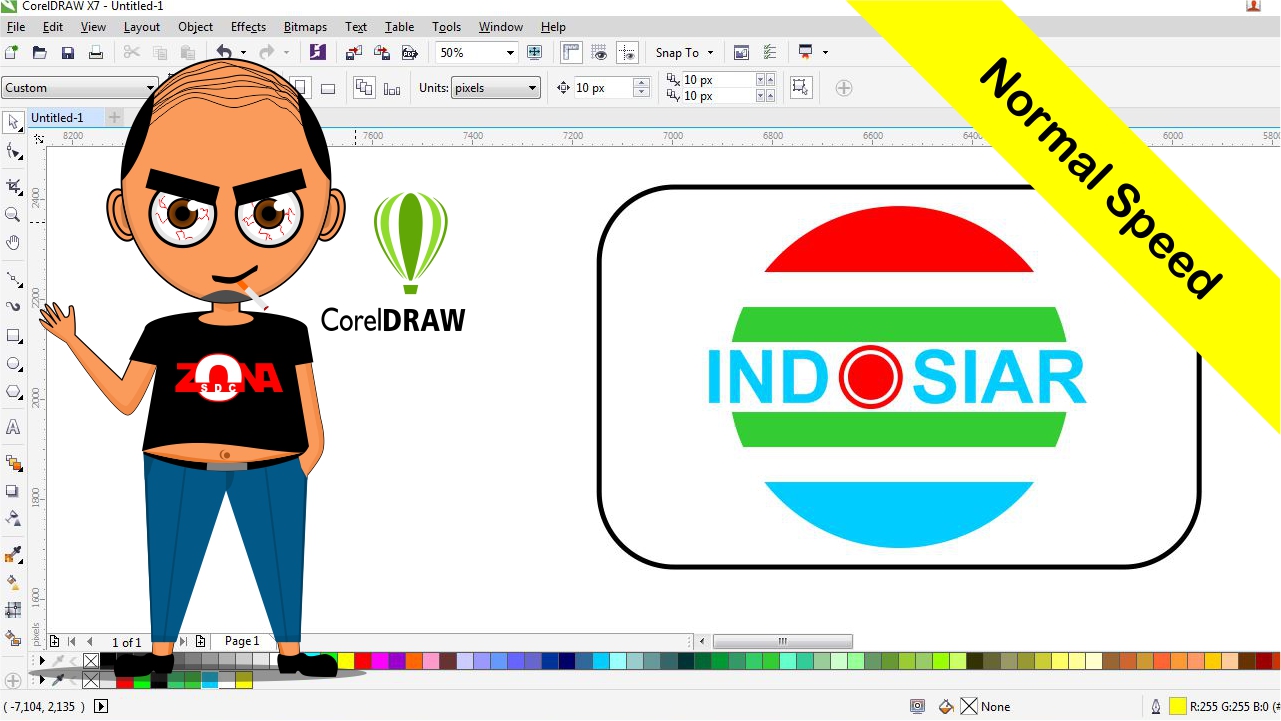1281x721 pixels.
Task: Open the Undo history dropdown arrow
Action: [243, 53]
